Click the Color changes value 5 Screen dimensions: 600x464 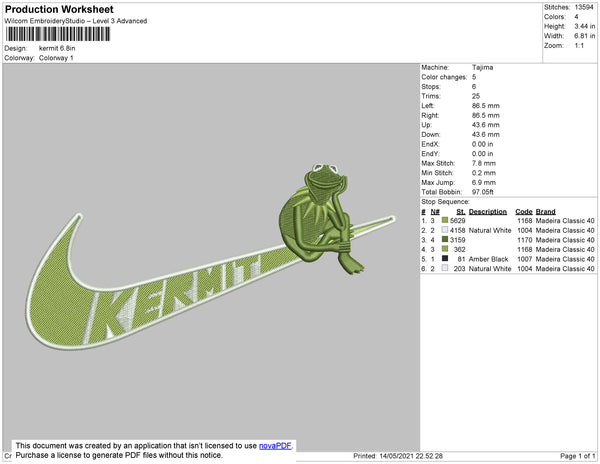474,77
